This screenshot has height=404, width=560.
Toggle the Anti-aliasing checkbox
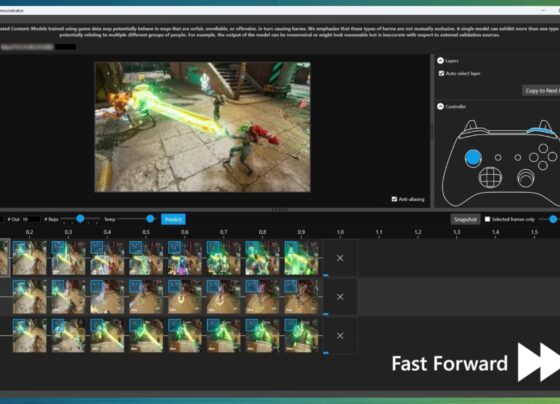coord(394,199)
